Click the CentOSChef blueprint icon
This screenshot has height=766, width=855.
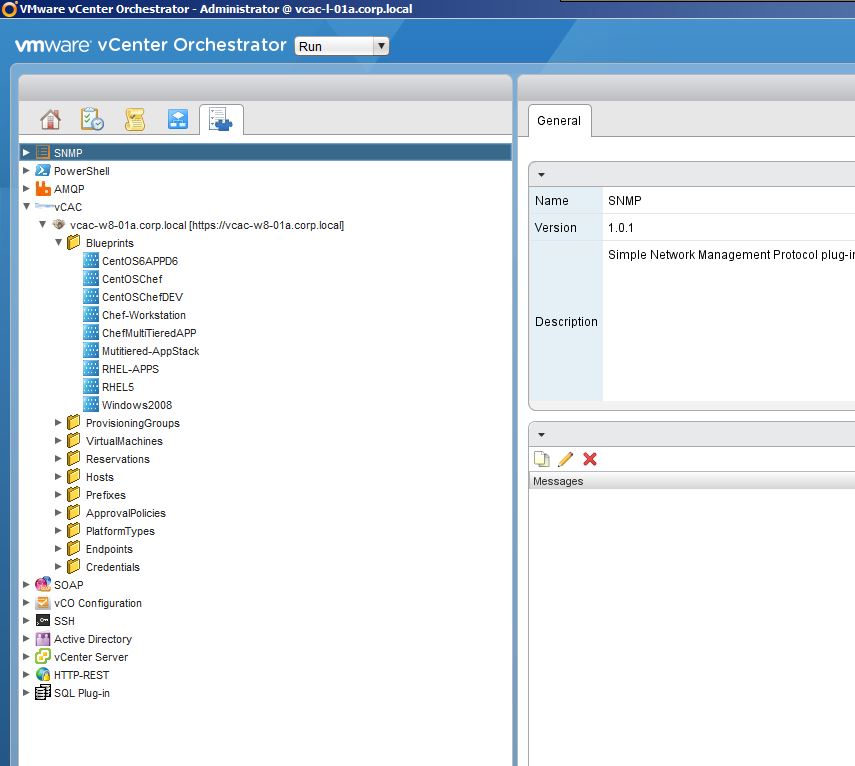coord(91,279)
